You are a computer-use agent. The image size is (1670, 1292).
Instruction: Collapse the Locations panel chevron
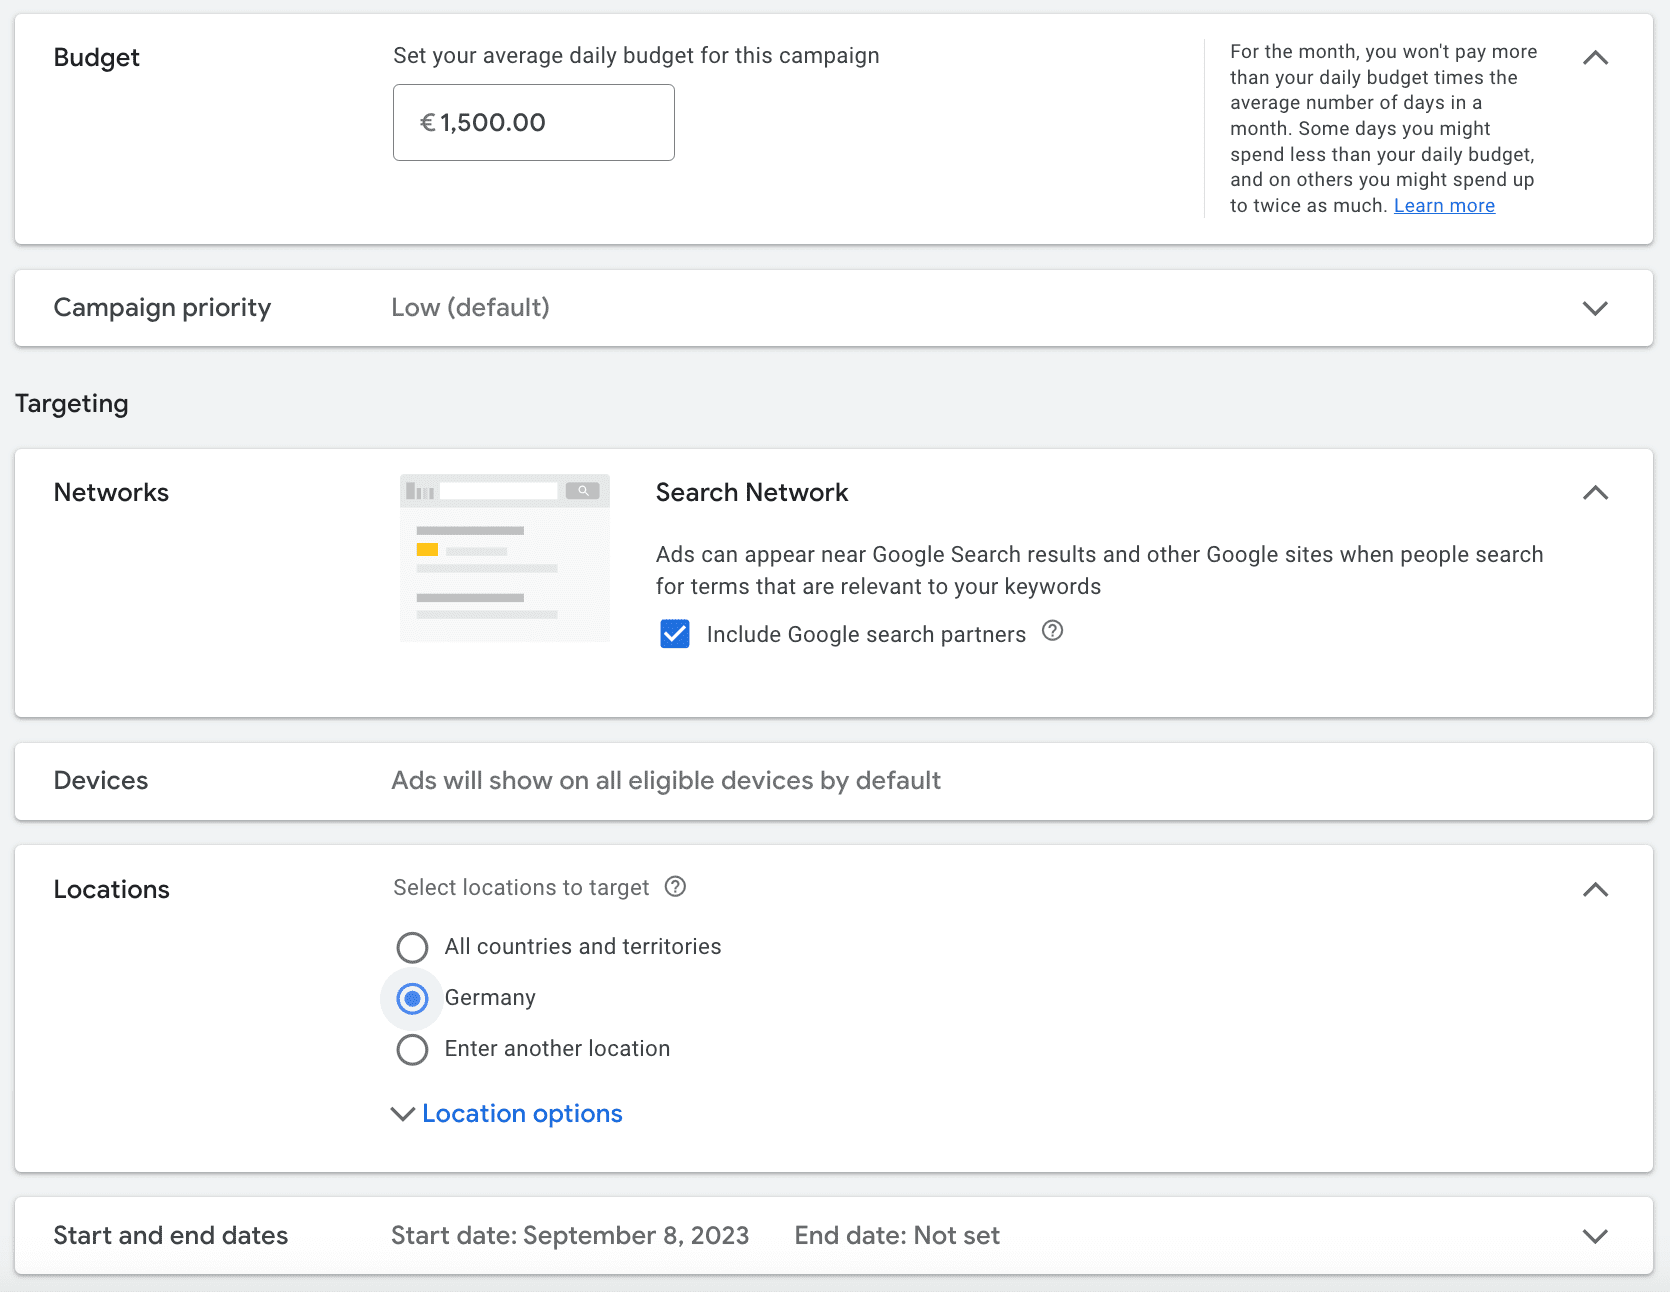point(1595,890)
